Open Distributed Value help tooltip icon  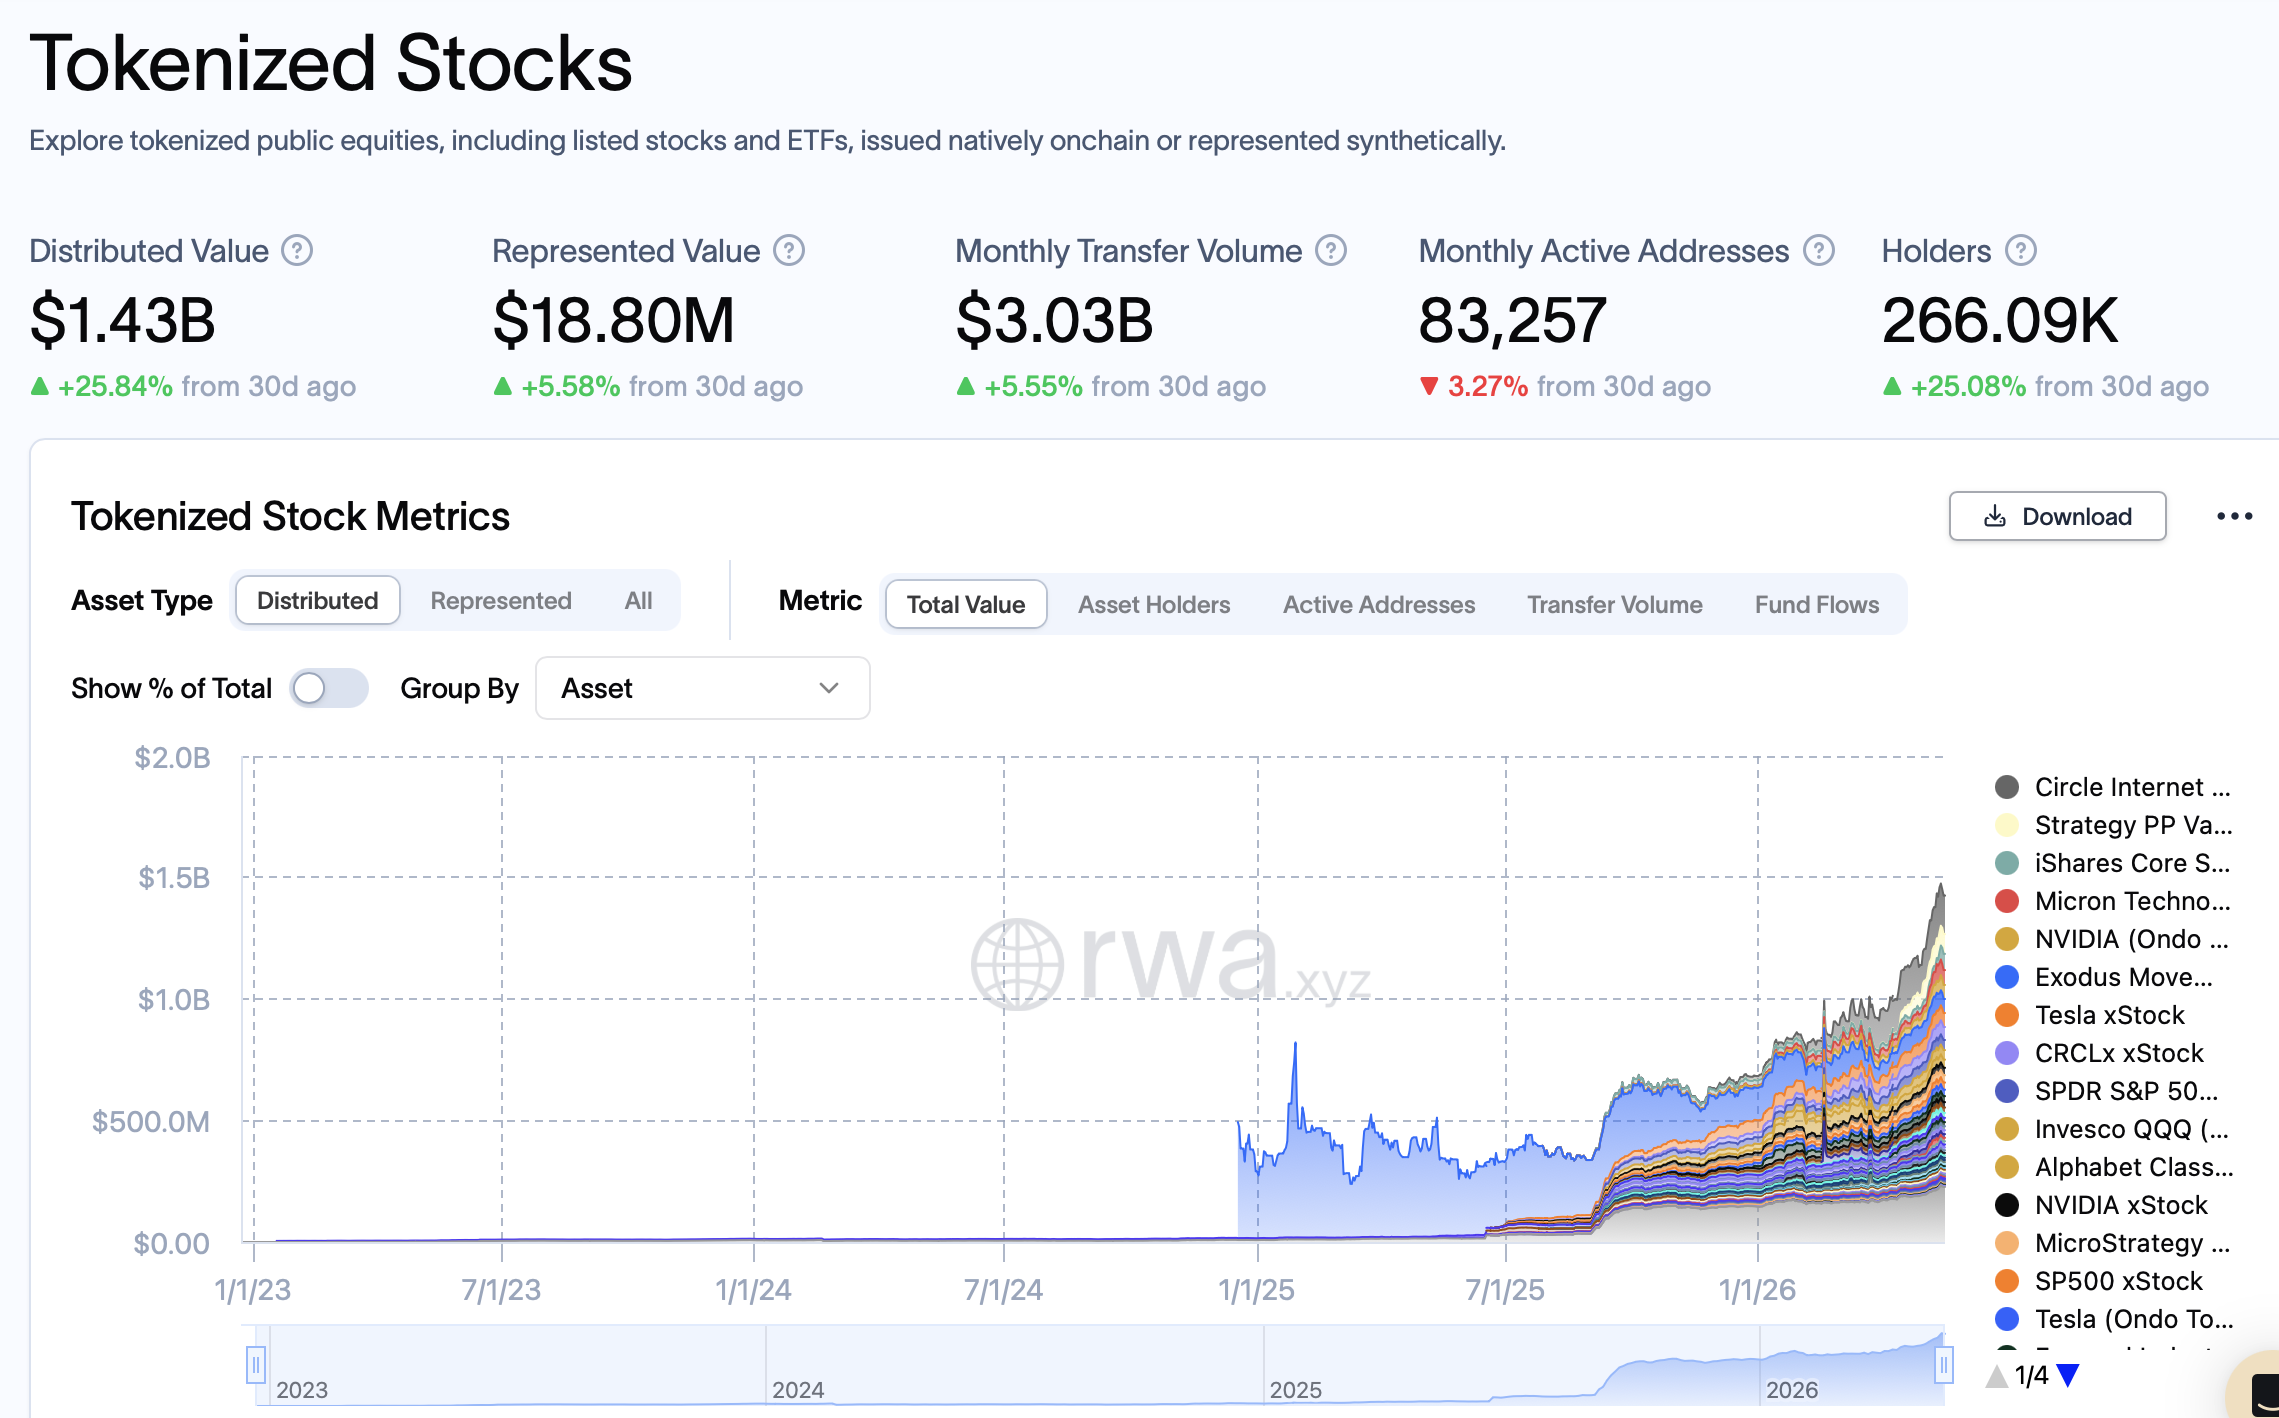297,251
